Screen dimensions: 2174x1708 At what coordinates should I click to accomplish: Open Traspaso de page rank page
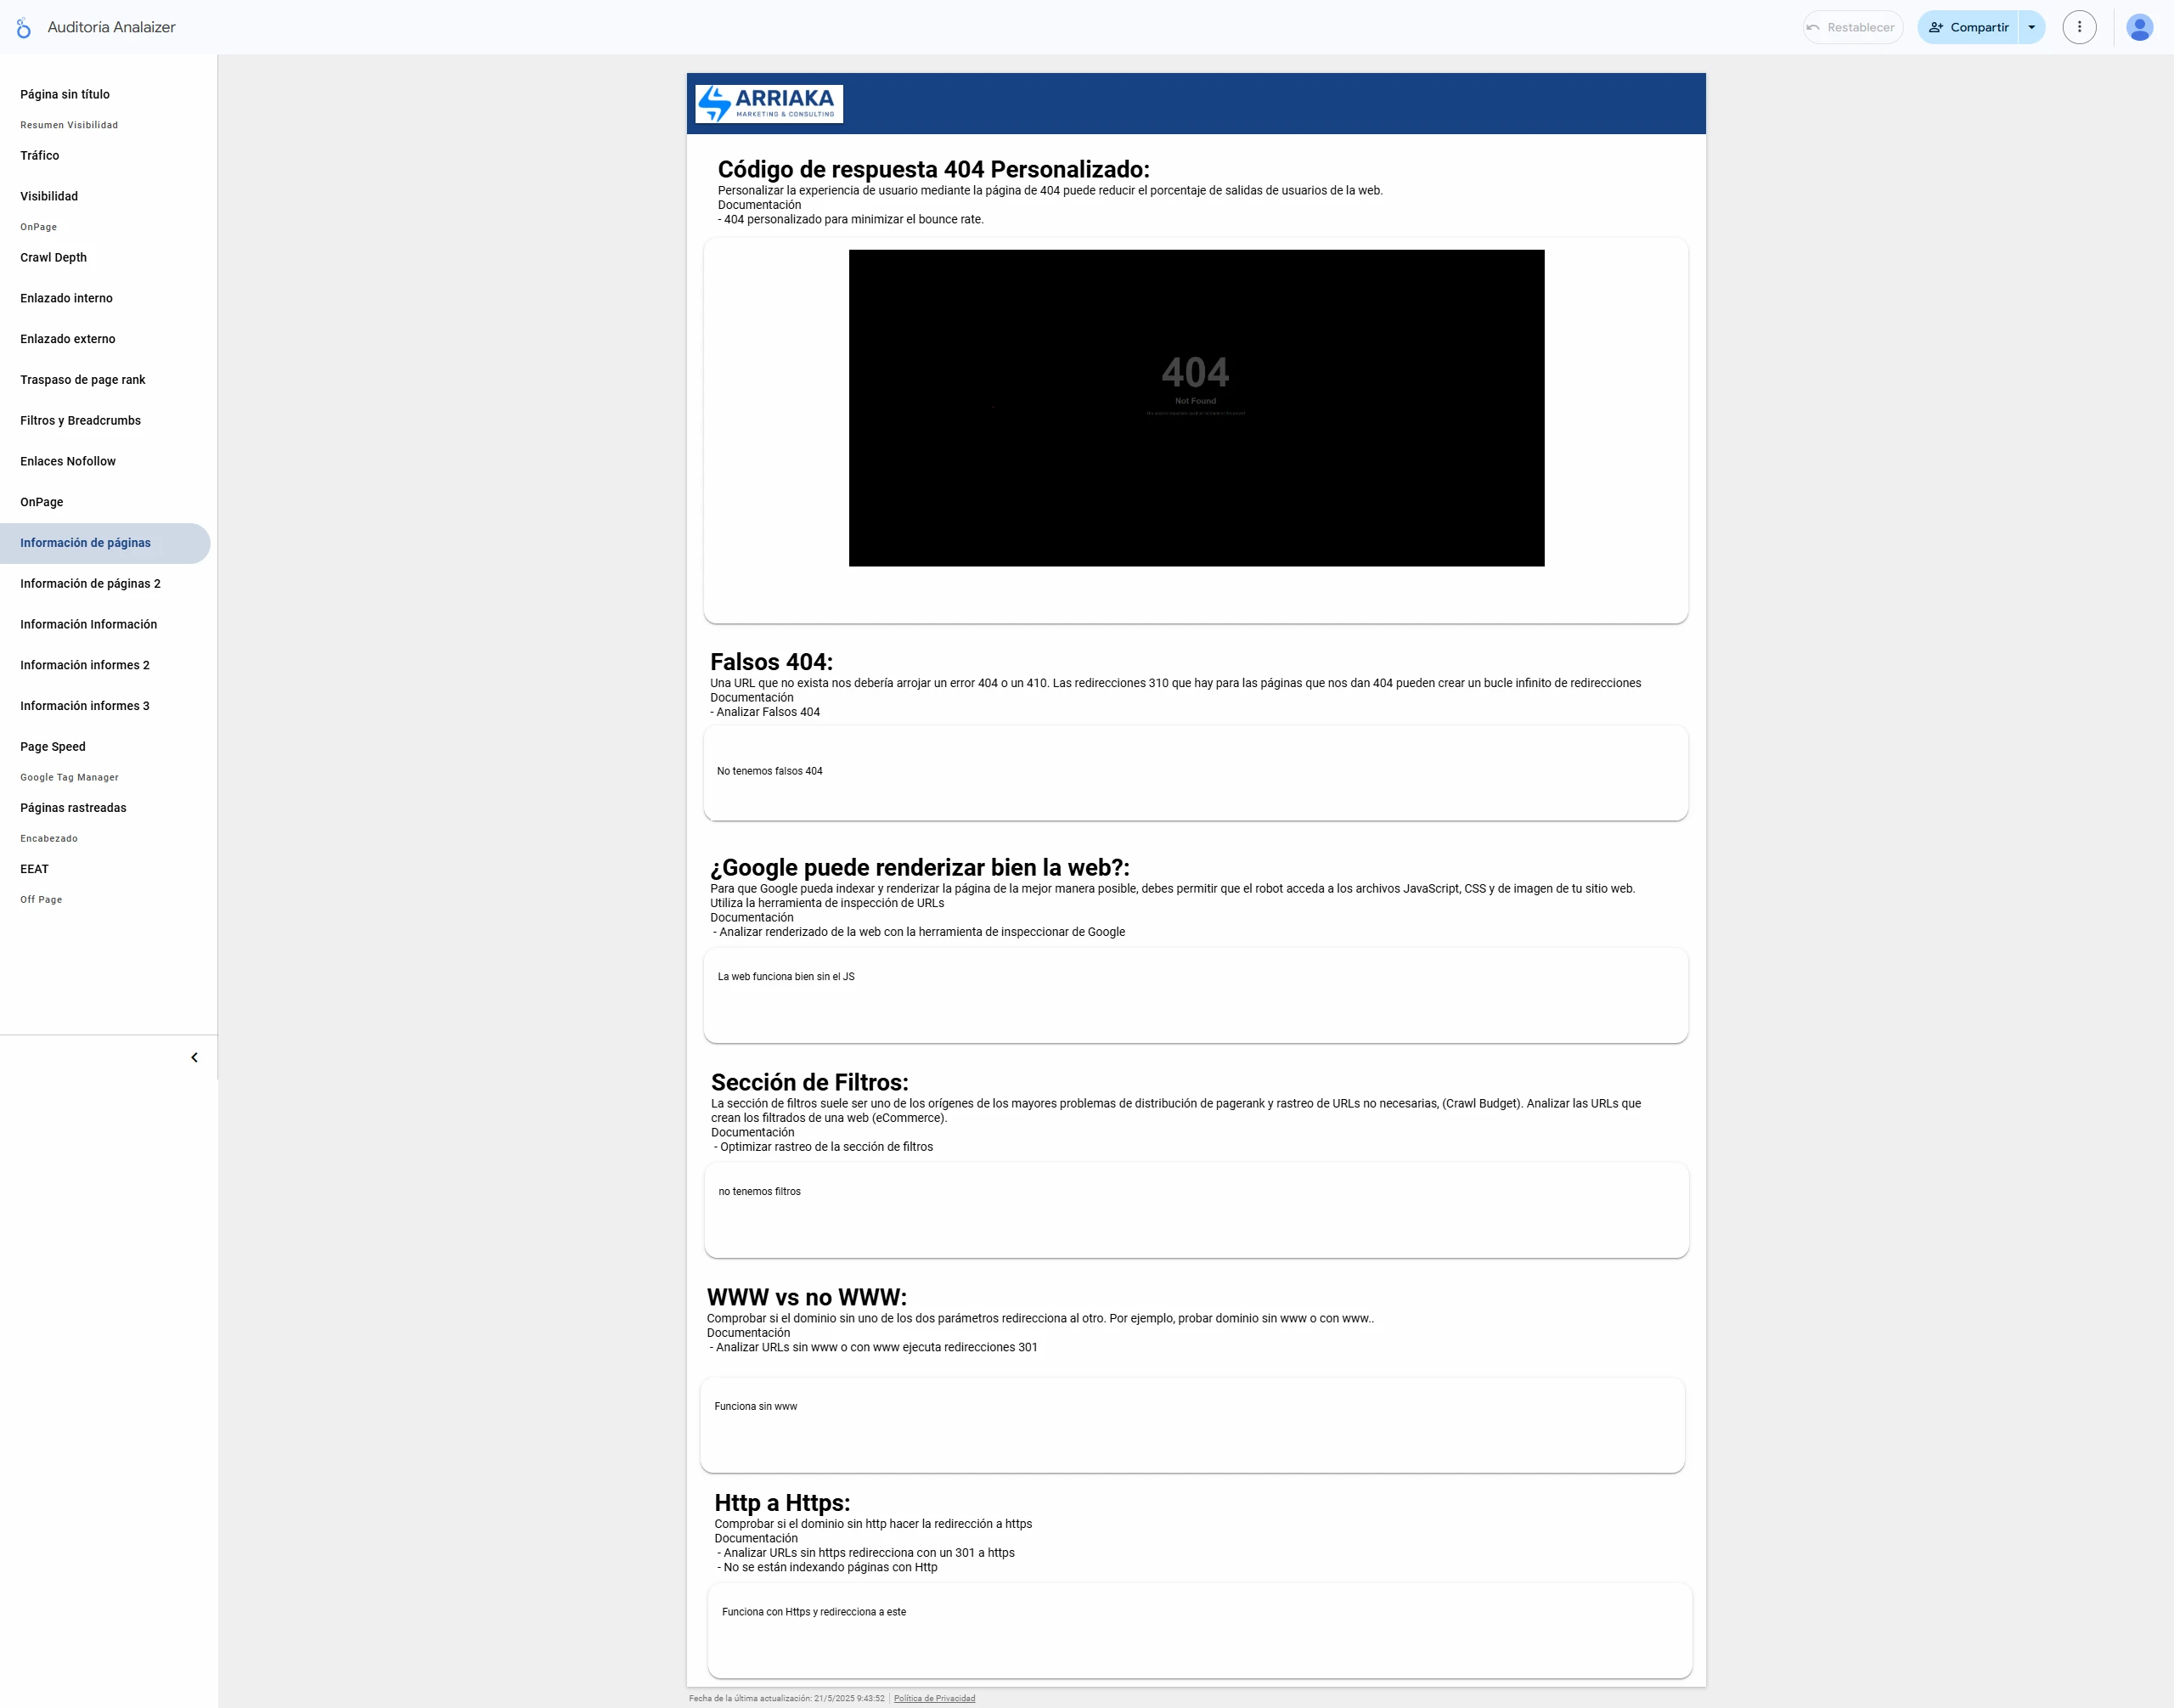[x=83, y=380]
